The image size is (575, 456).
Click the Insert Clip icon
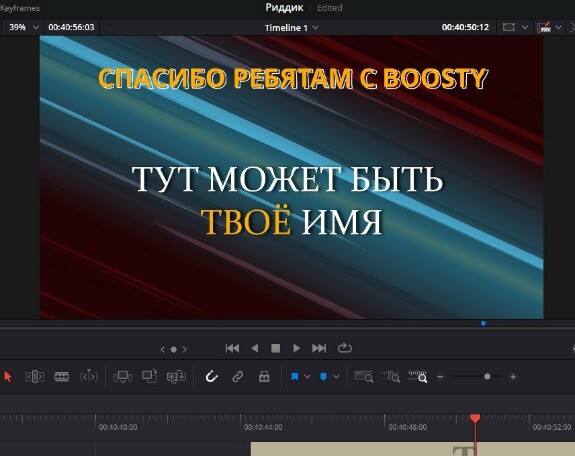pos(123,377)
